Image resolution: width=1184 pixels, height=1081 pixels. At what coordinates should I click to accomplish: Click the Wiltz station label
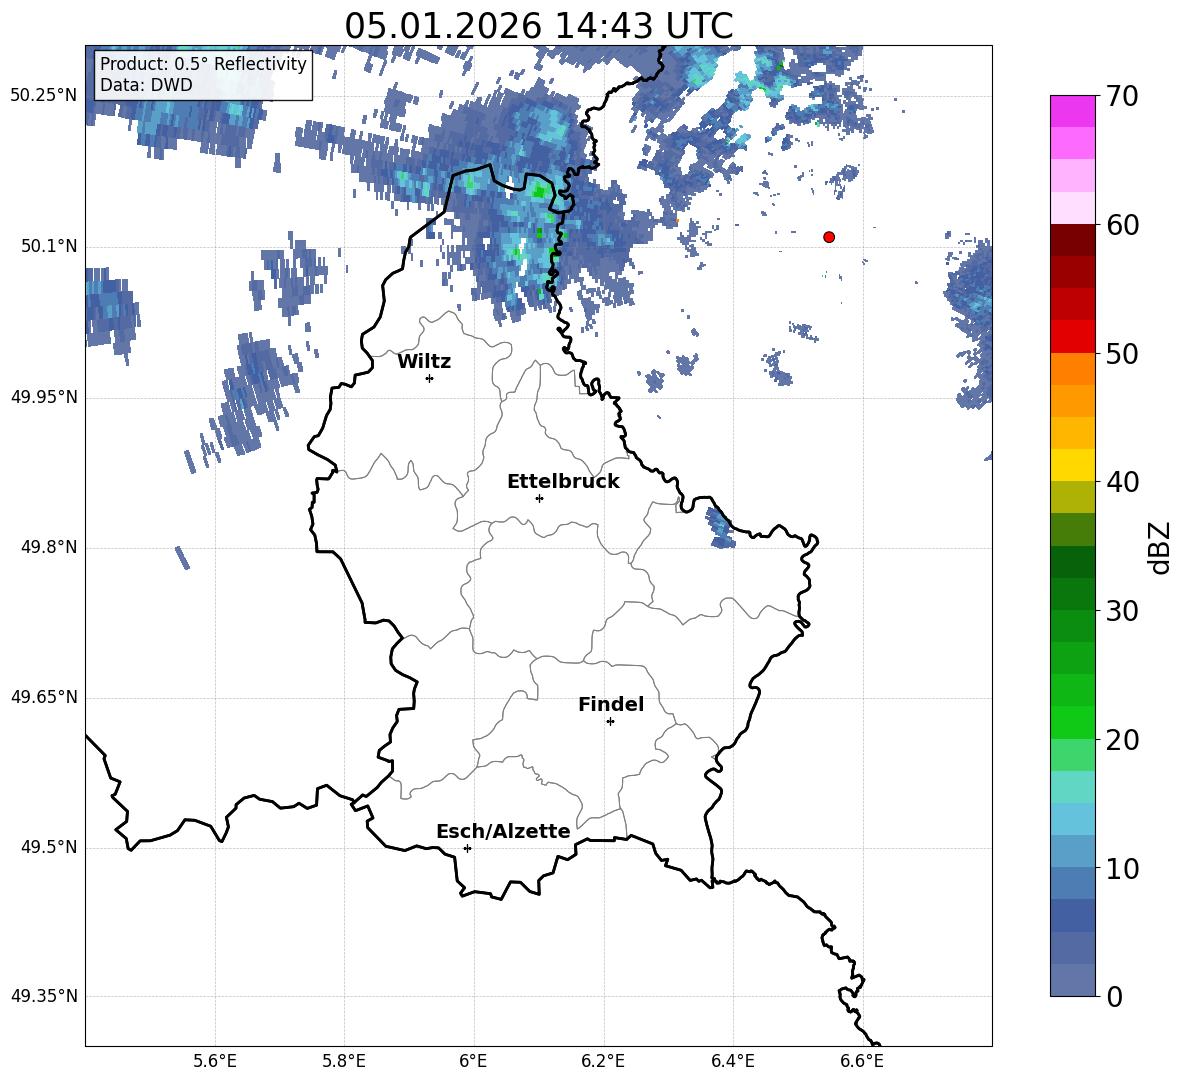[x=424, y=362]
